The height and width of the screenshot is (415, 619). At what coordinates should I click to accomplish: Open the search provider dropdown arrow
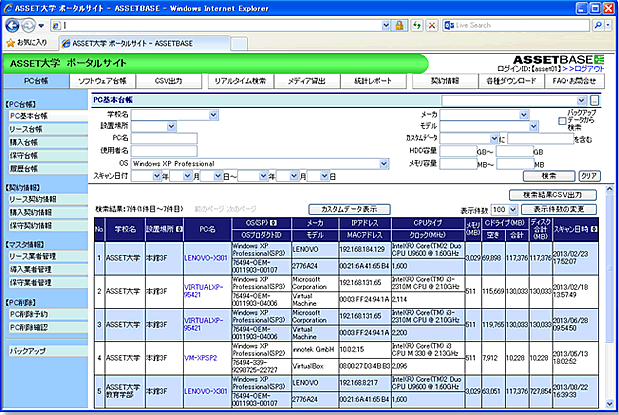(x=608, y=25)
